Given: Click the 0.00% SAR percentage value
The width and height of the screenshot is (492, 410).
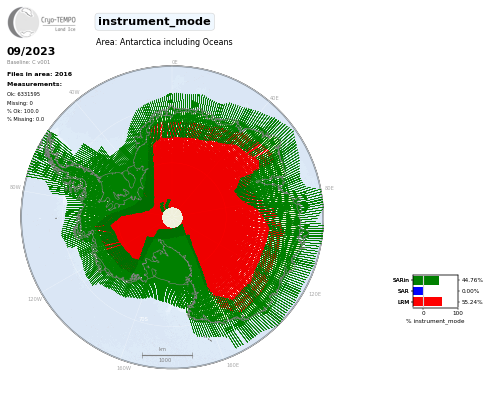Looking at the screenshot, I should pyautogui.click(x=470, y=291).
